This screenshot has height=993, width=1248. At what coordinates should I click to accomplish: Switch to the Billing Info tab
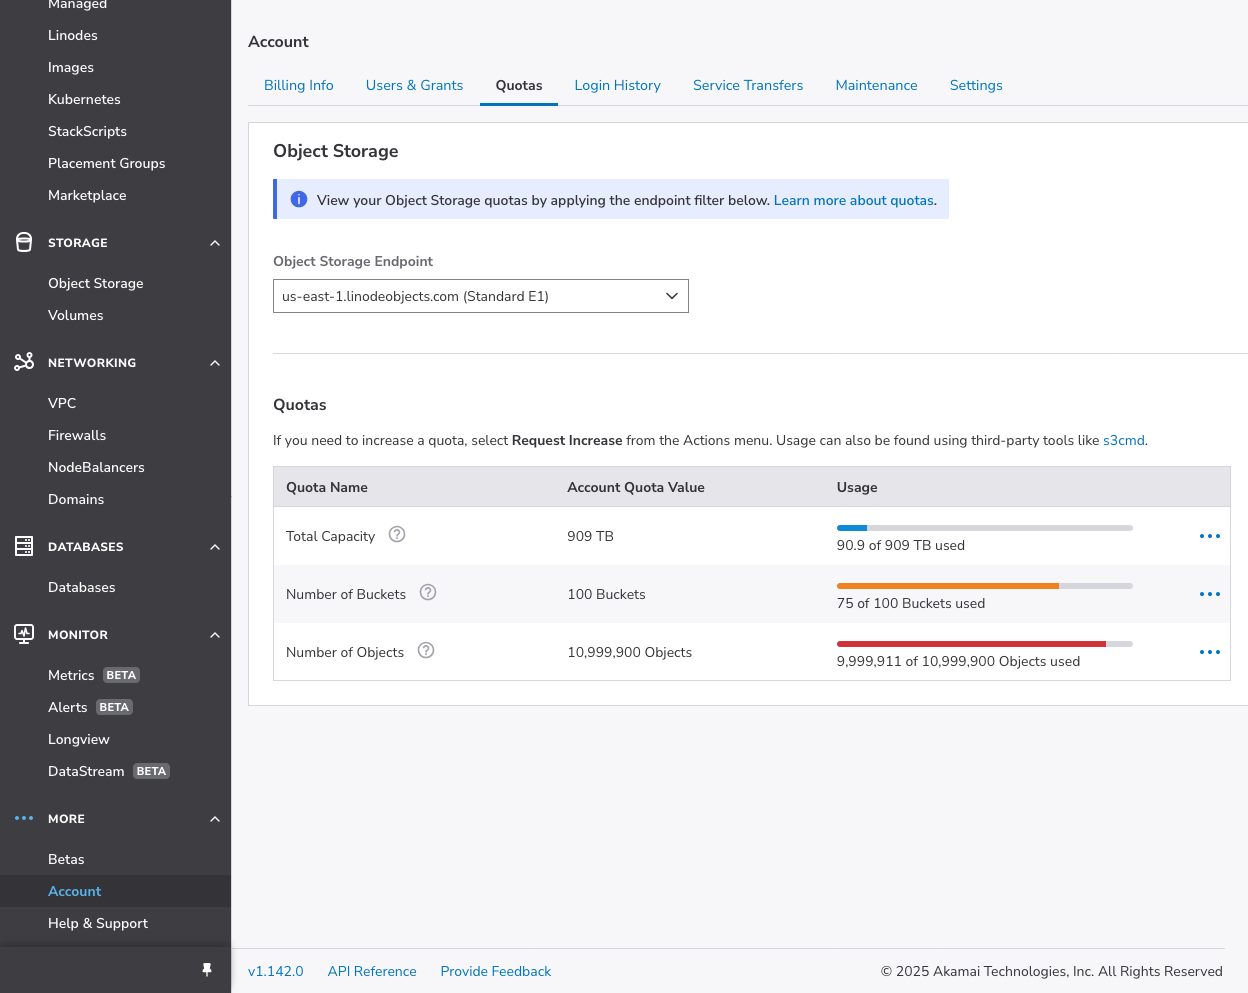pyautogui.click(x=298, y=86)
